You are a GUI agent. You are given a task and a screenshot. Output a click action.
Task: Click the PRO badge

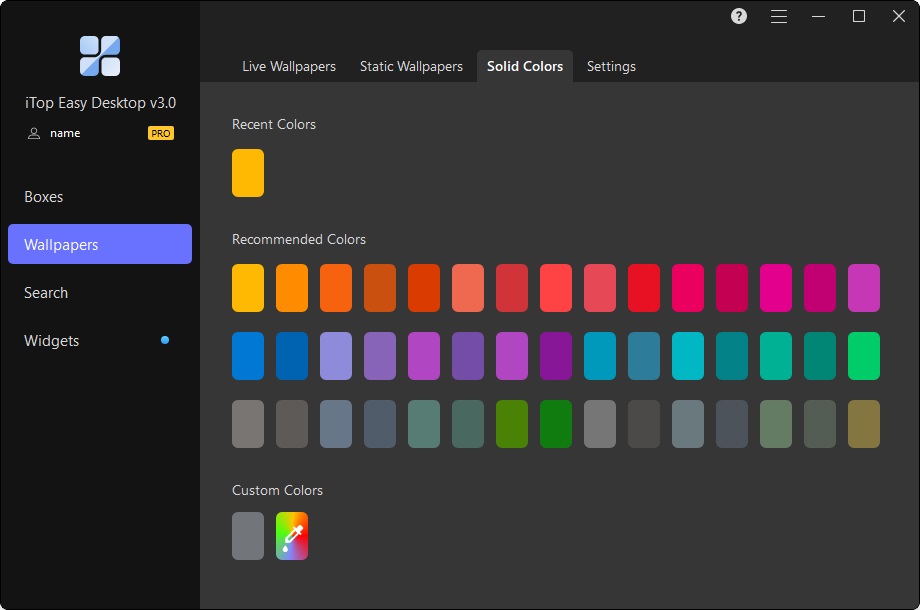tap(160, 133)
